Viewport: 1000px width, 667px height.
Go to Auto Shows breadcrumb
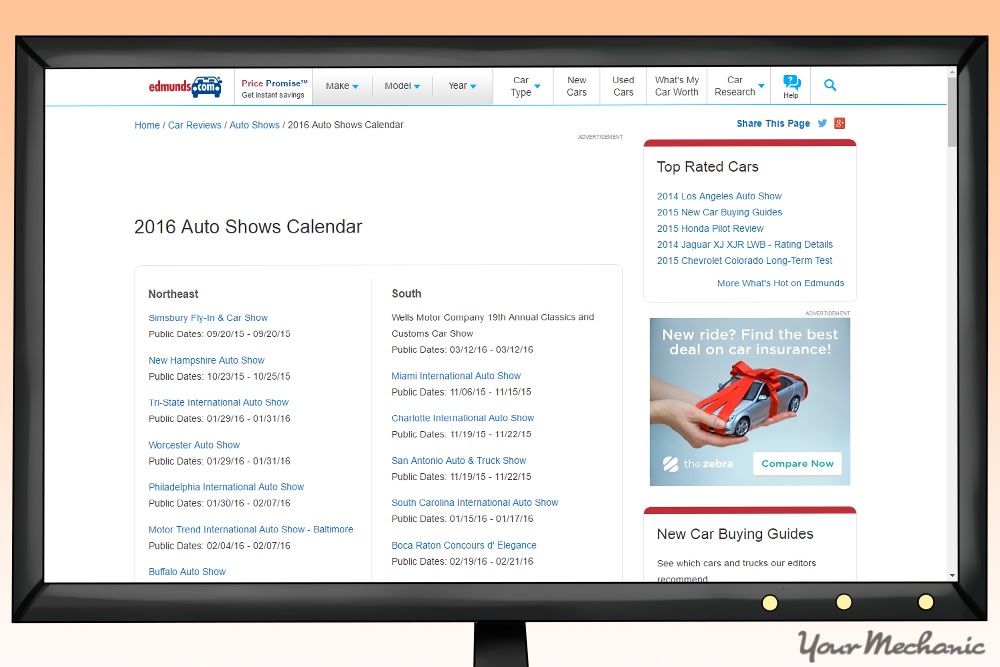click(254, 125)
